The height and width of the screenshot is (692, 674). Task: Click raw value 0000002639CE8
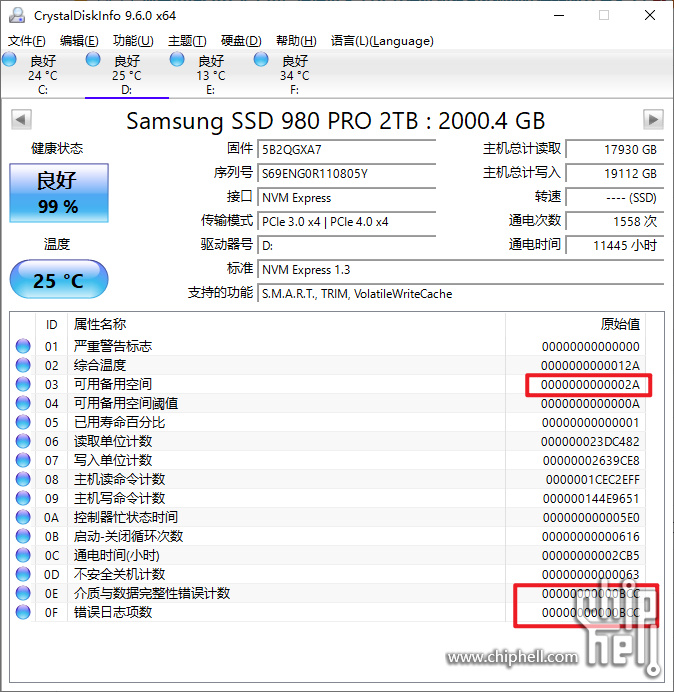[591, 460]
